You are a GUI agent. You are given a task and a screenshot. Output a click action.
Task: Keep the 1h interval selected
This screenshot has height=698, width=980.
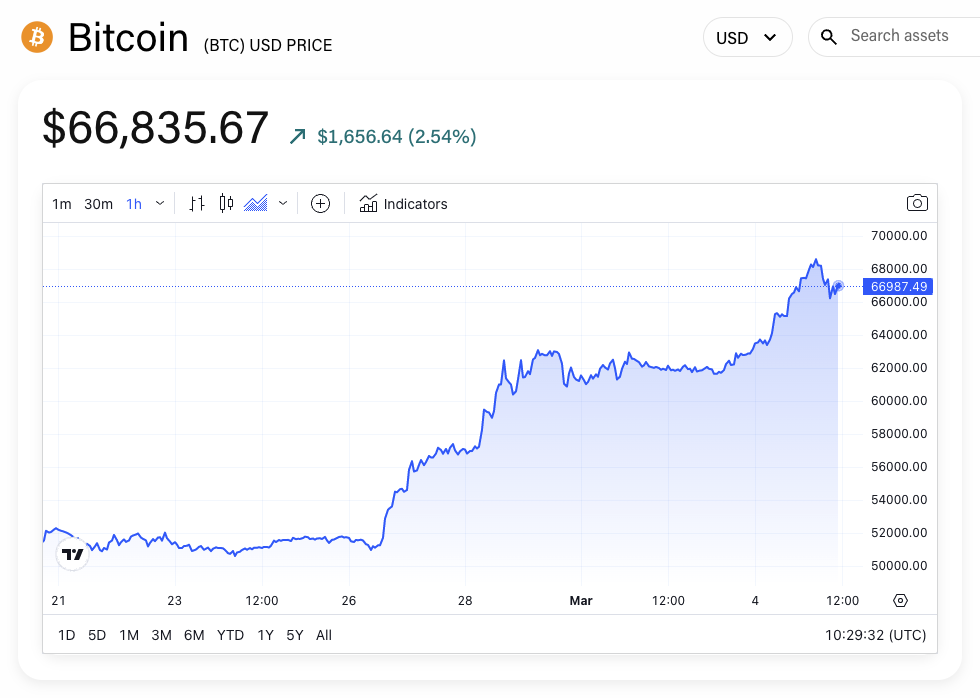tap(133, 203)
